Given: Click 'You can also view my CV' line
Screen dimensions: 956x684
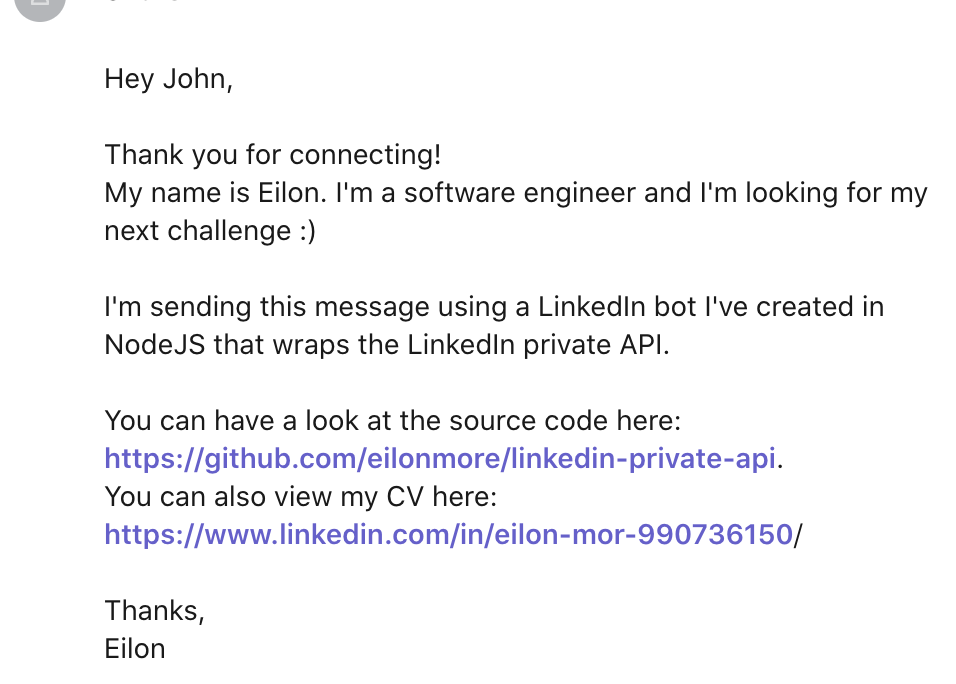Looking at the screenshot, I should pyautogui.click(x=301, y=497).
